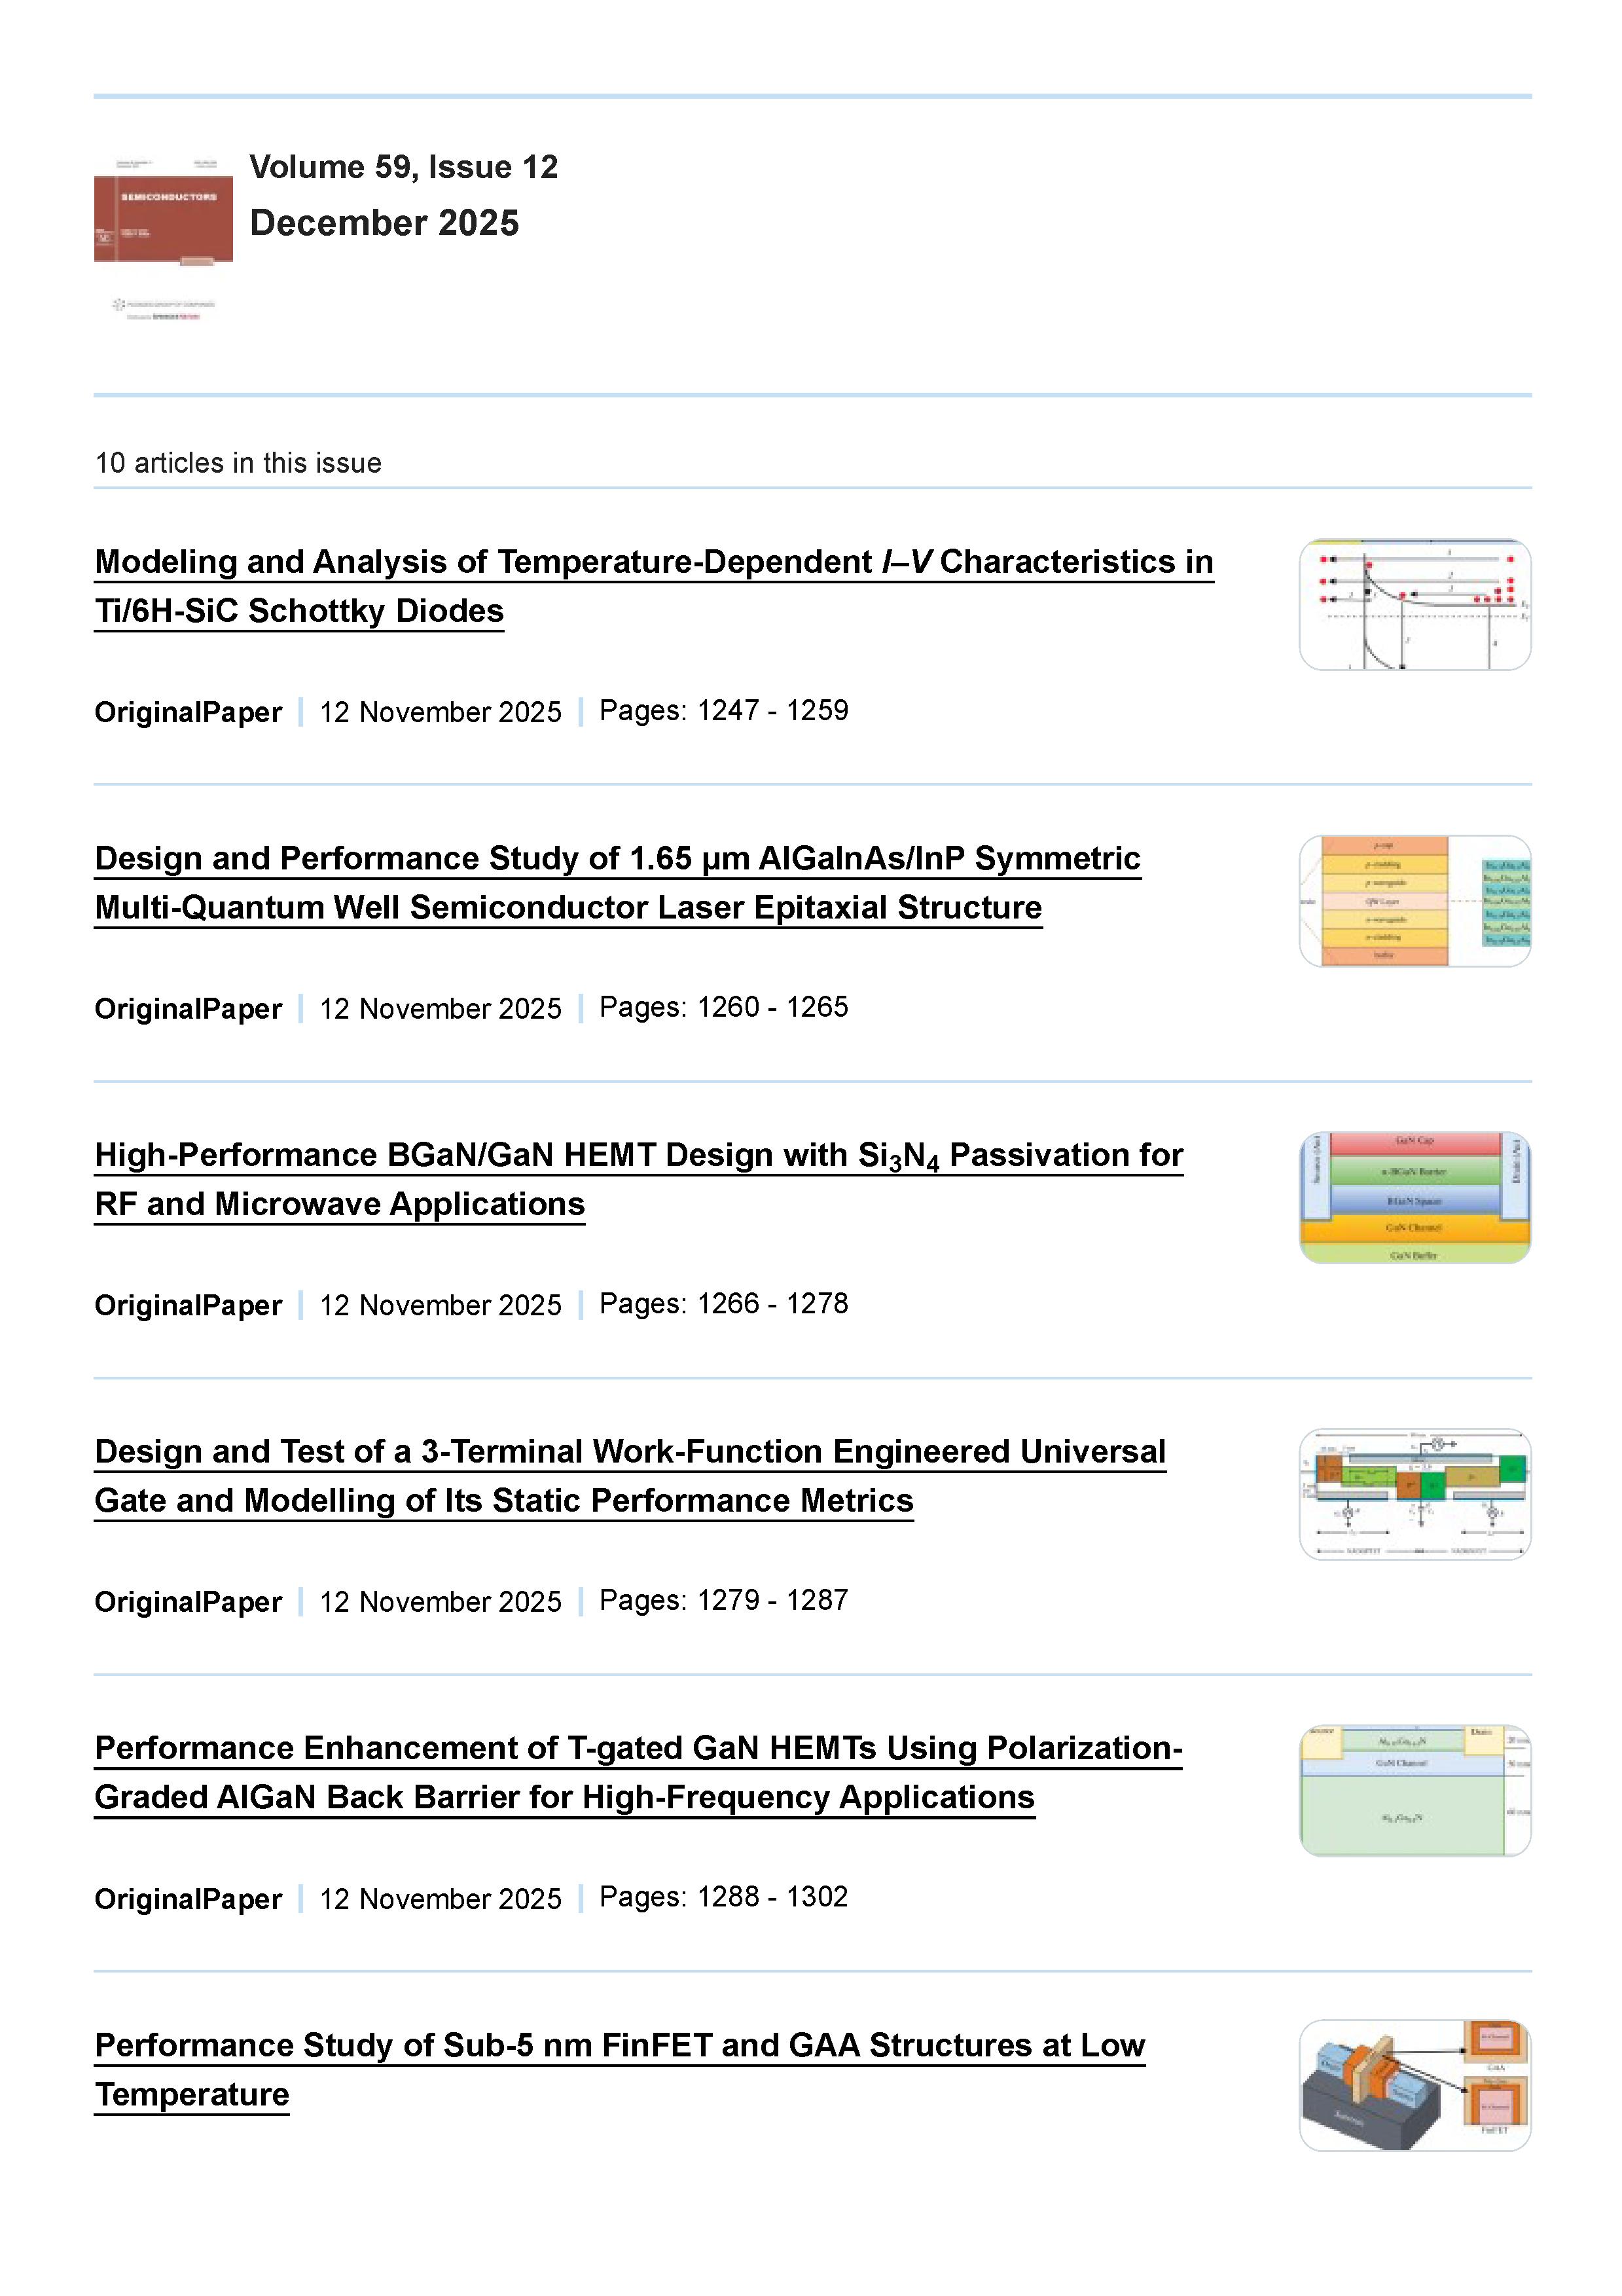The width and height of the screenshot is (1622, 2296).
Task: Click the 10 articles in this issue label
Action: click(238, 463)
